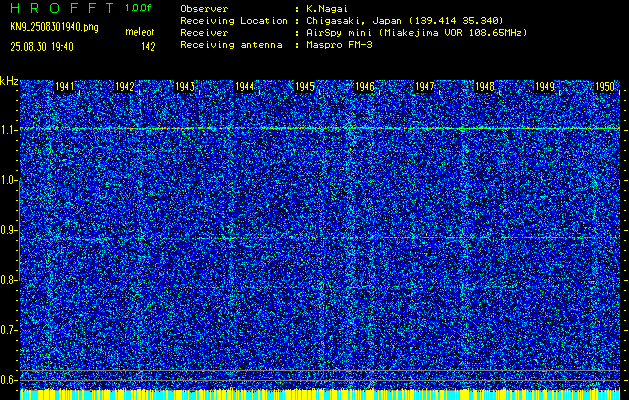Click the 1.1 frequency axis label
The image size is (629, 400).
tap(9, 130)
